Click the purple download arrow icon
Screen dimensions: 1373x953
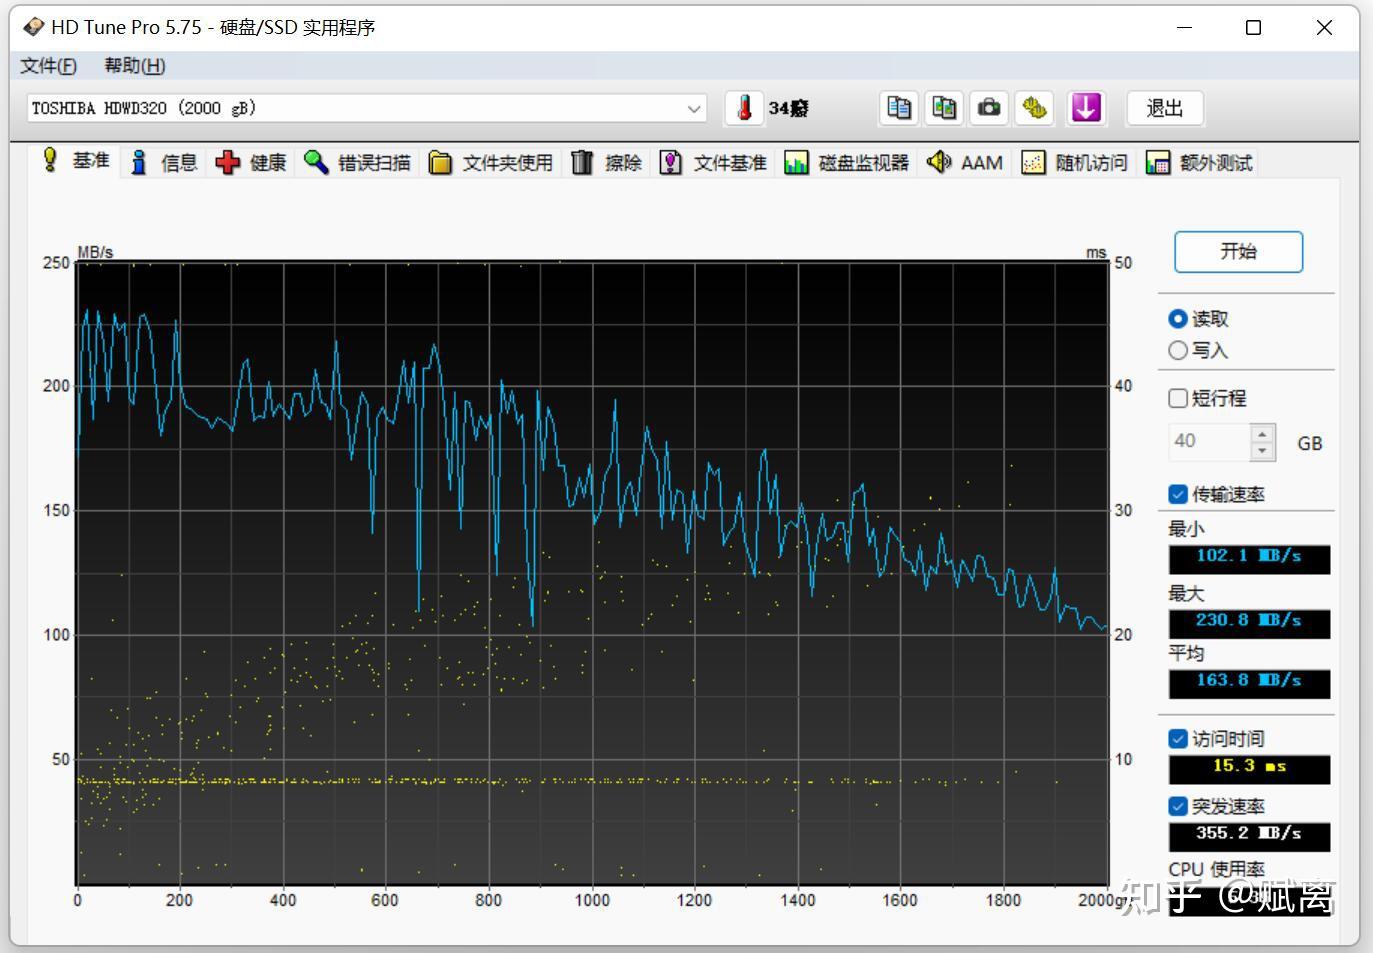1086,108
